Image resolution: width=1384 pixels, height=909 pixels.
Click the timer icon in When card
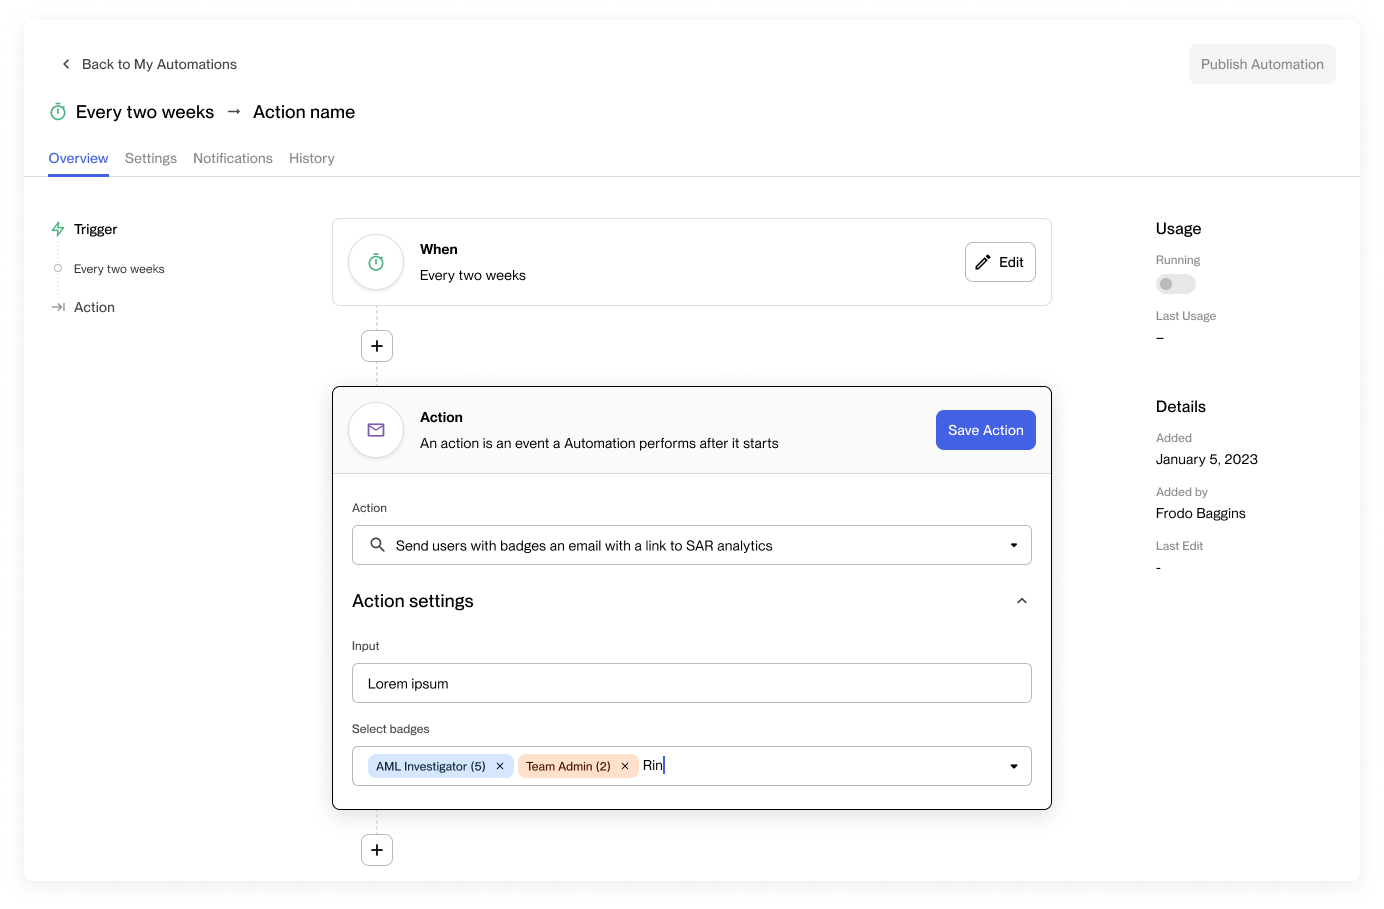tap(376, 262)
